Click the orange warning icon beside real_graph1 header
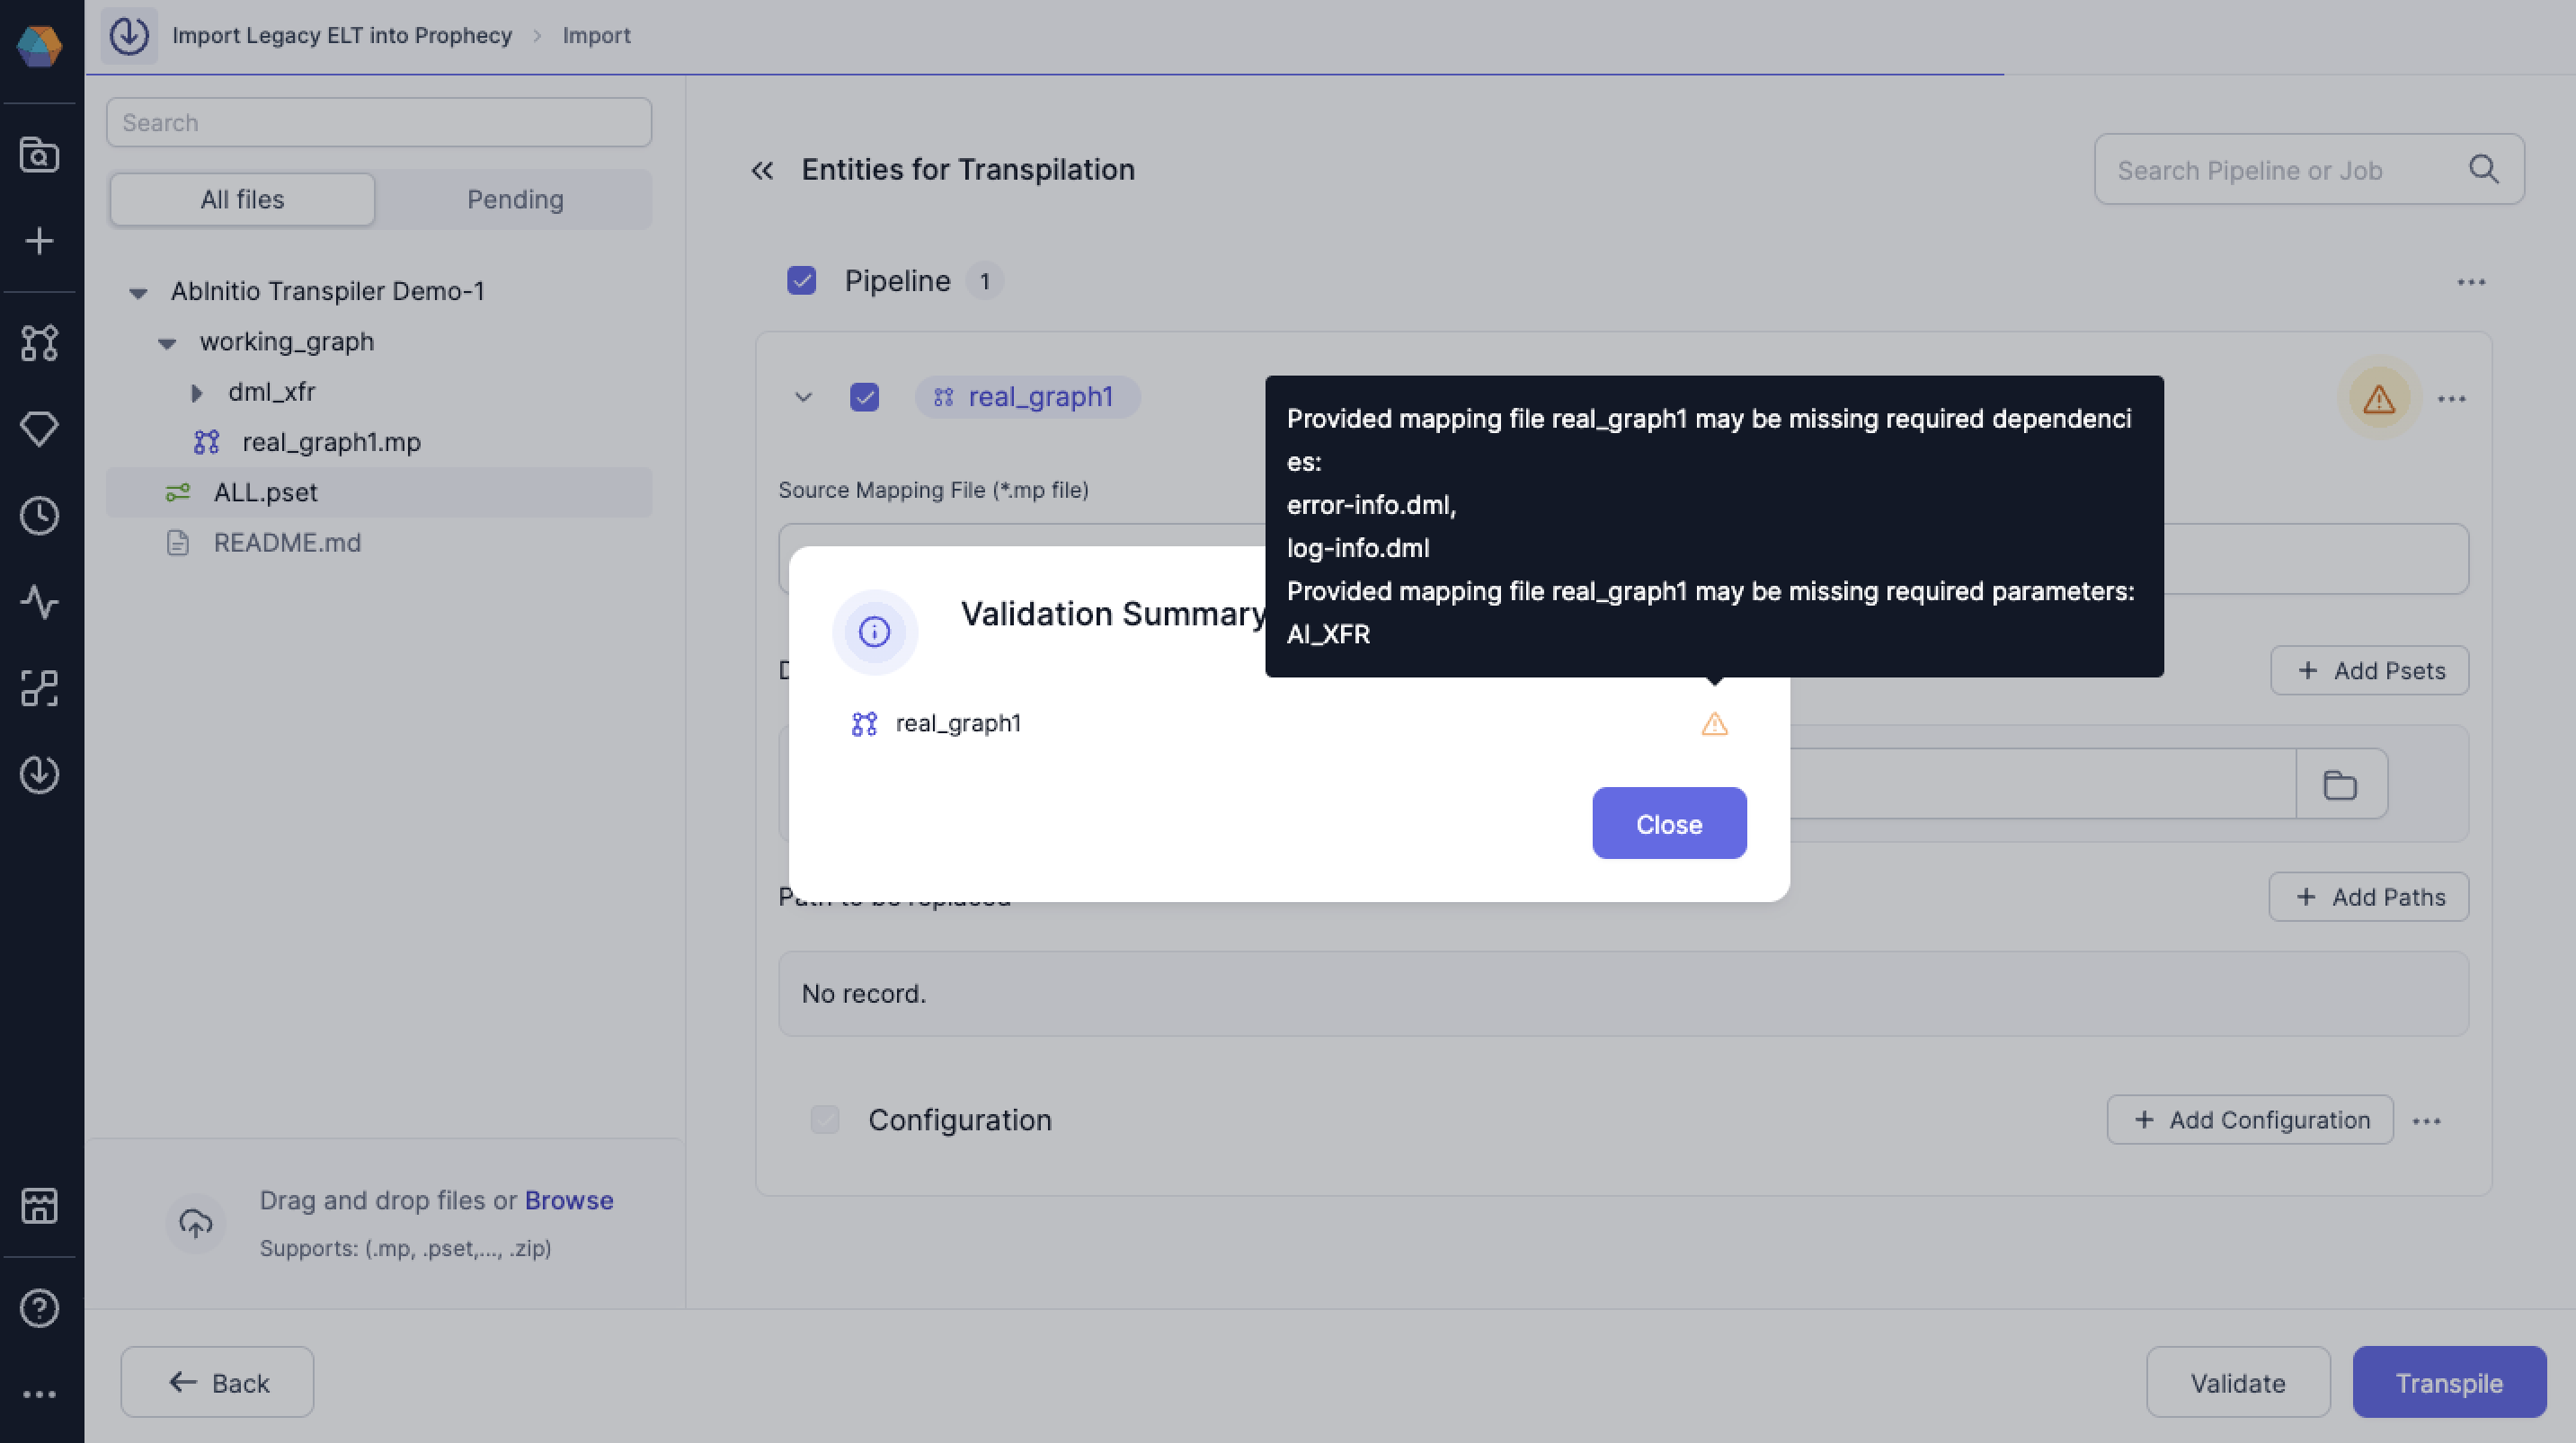This screenshot has height=1443, width=2576. coord(2378,399)
